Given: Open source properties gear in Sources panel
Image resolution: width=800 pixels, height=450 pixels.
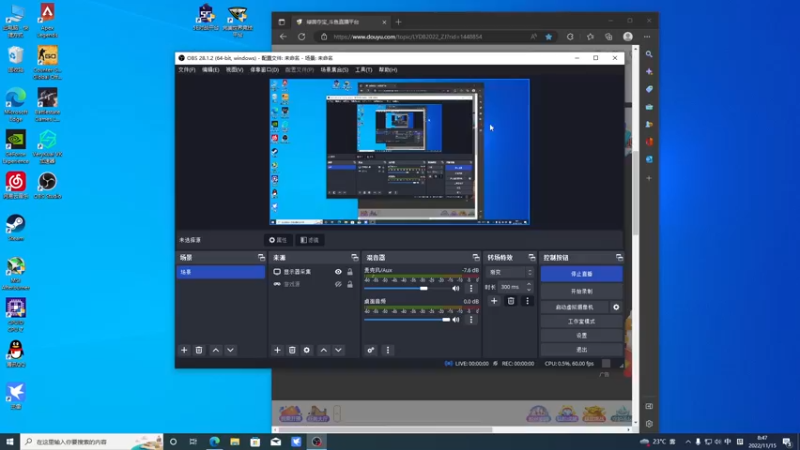Looking at the screenshot, I should (x=307, y=350).
